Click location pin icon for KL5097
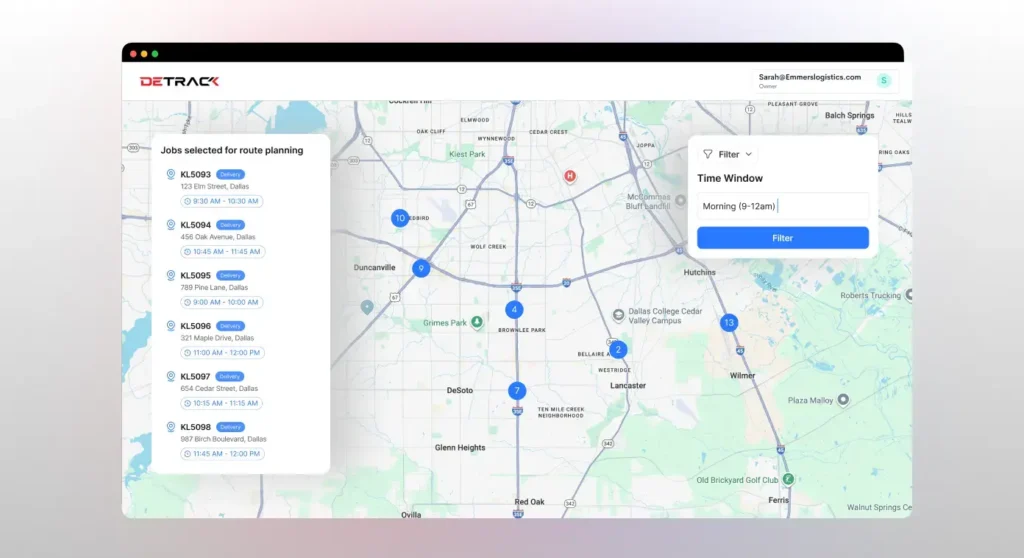This screenshot has height=558, width=1024. coord(170,376)
